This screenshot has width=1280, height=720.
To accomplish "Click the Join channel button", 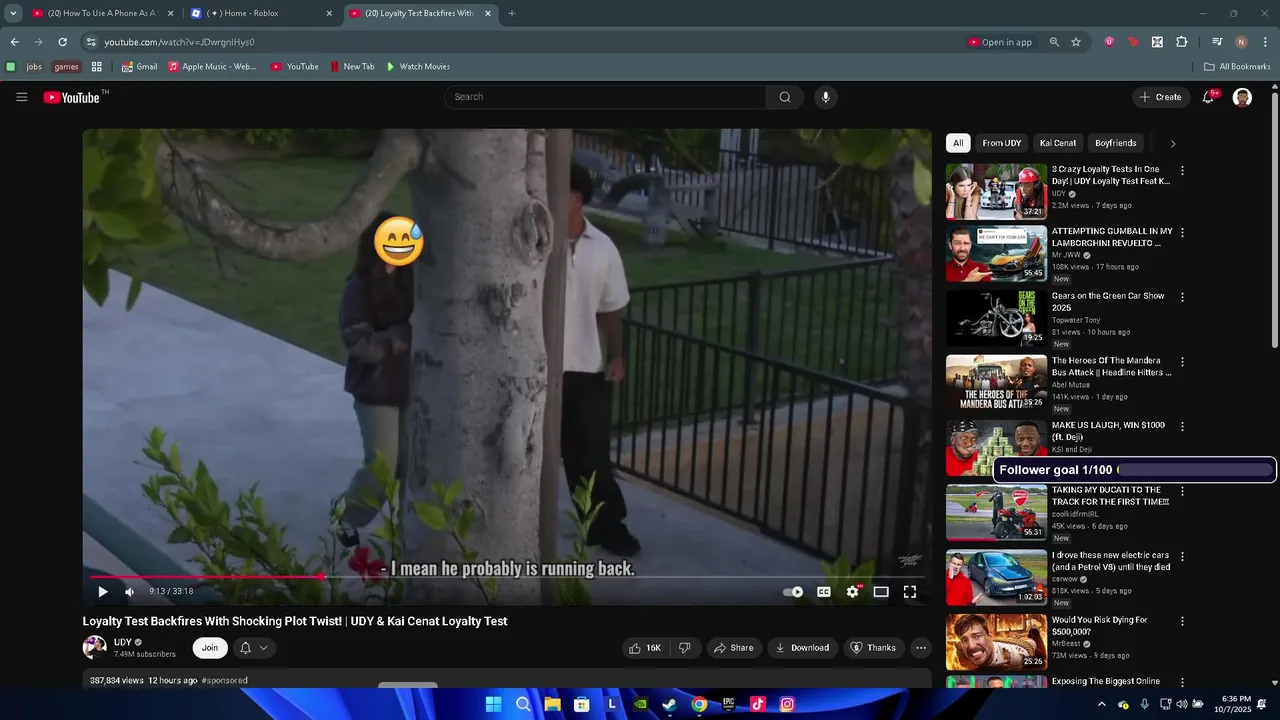I will point(210,648).
